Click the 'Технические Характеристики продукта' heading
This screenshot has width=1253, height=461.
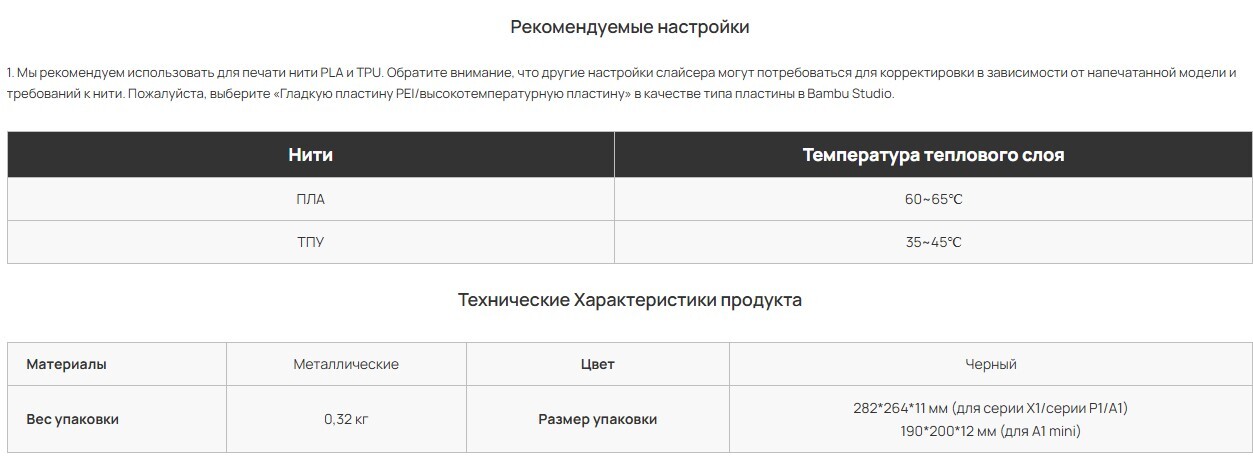point(629,299)
